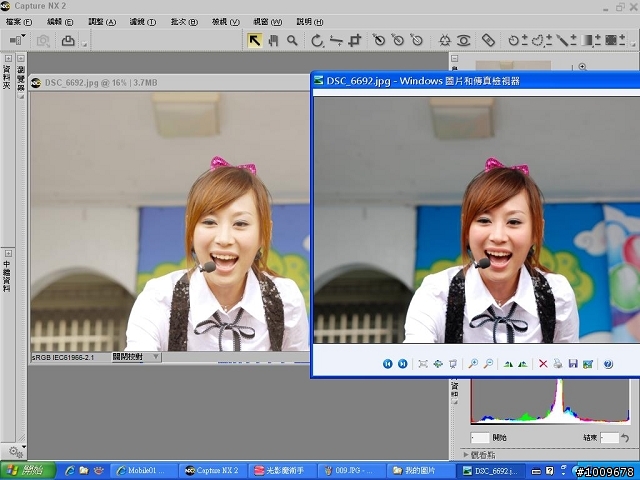Click the Print icon in Capture NX toolbar
Screen dimensions: 640x480
point(68,40)
